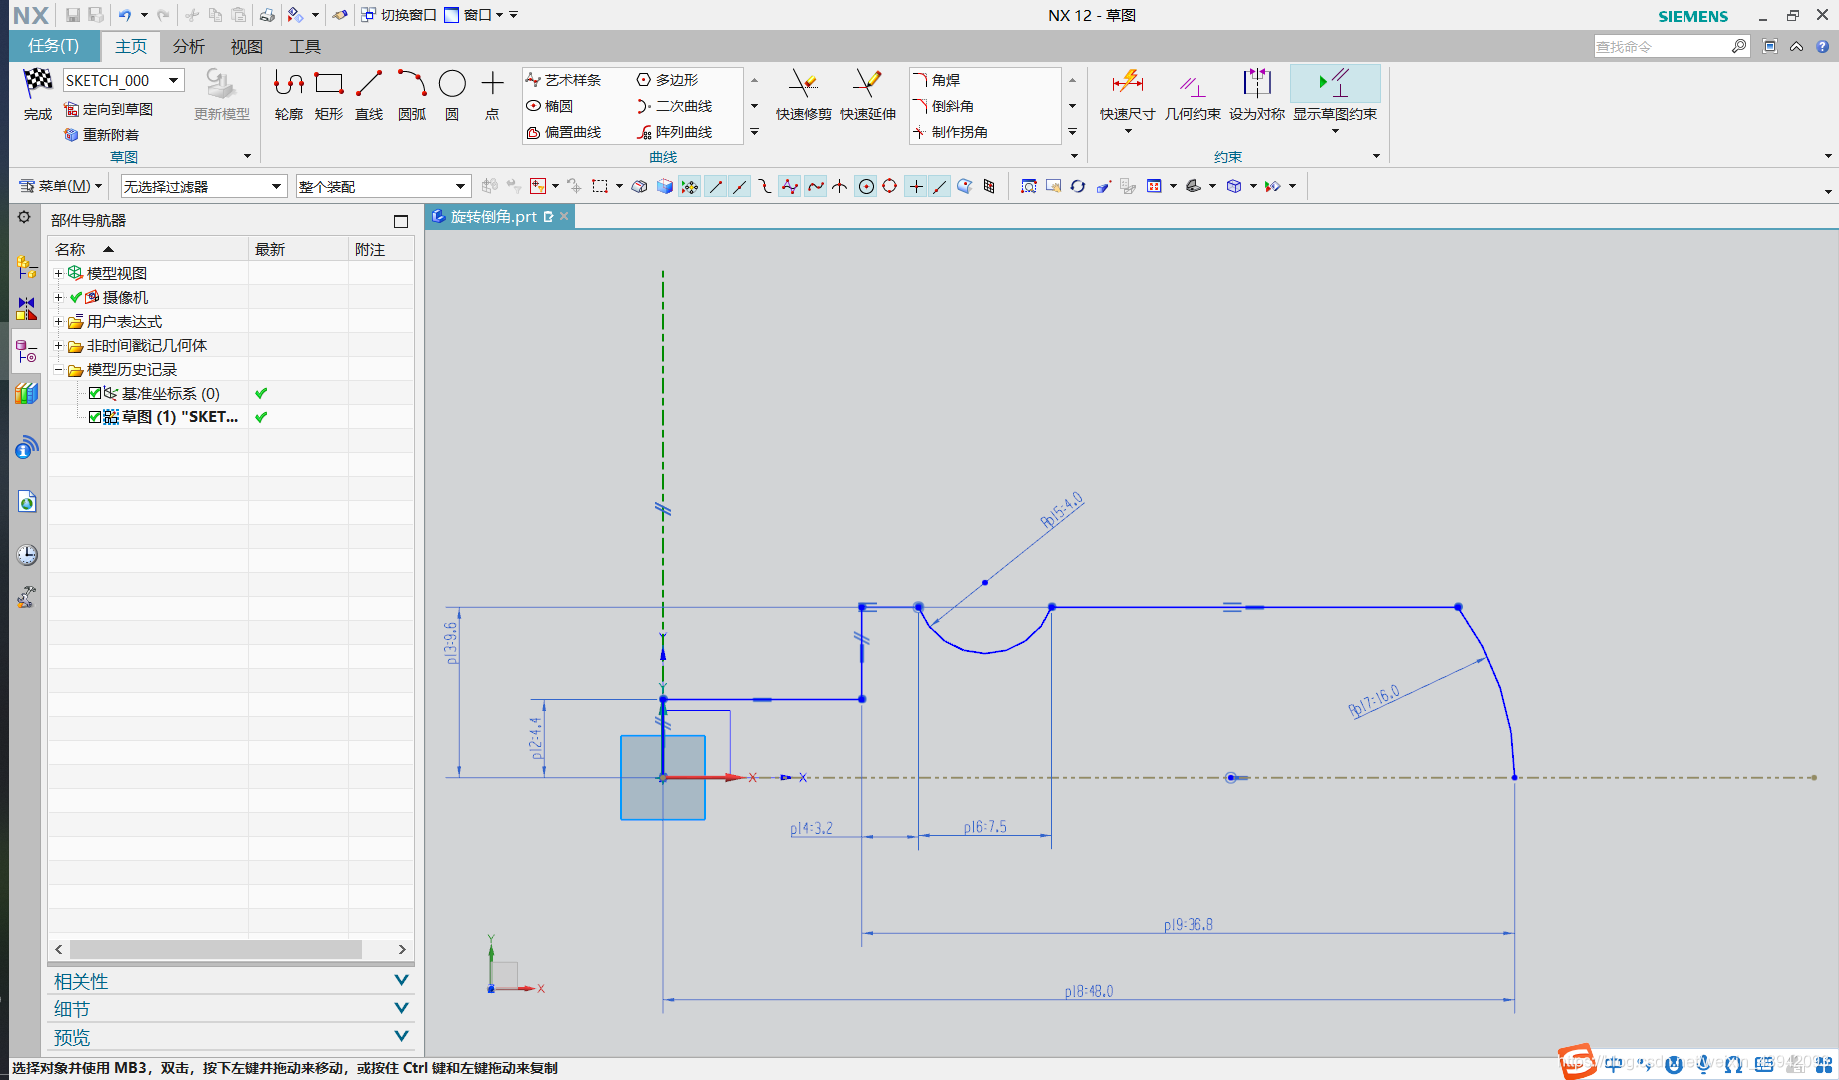Select the Point (点) tool
The height and width of the screenshot is (1080, 1839).
coord(492,95)
